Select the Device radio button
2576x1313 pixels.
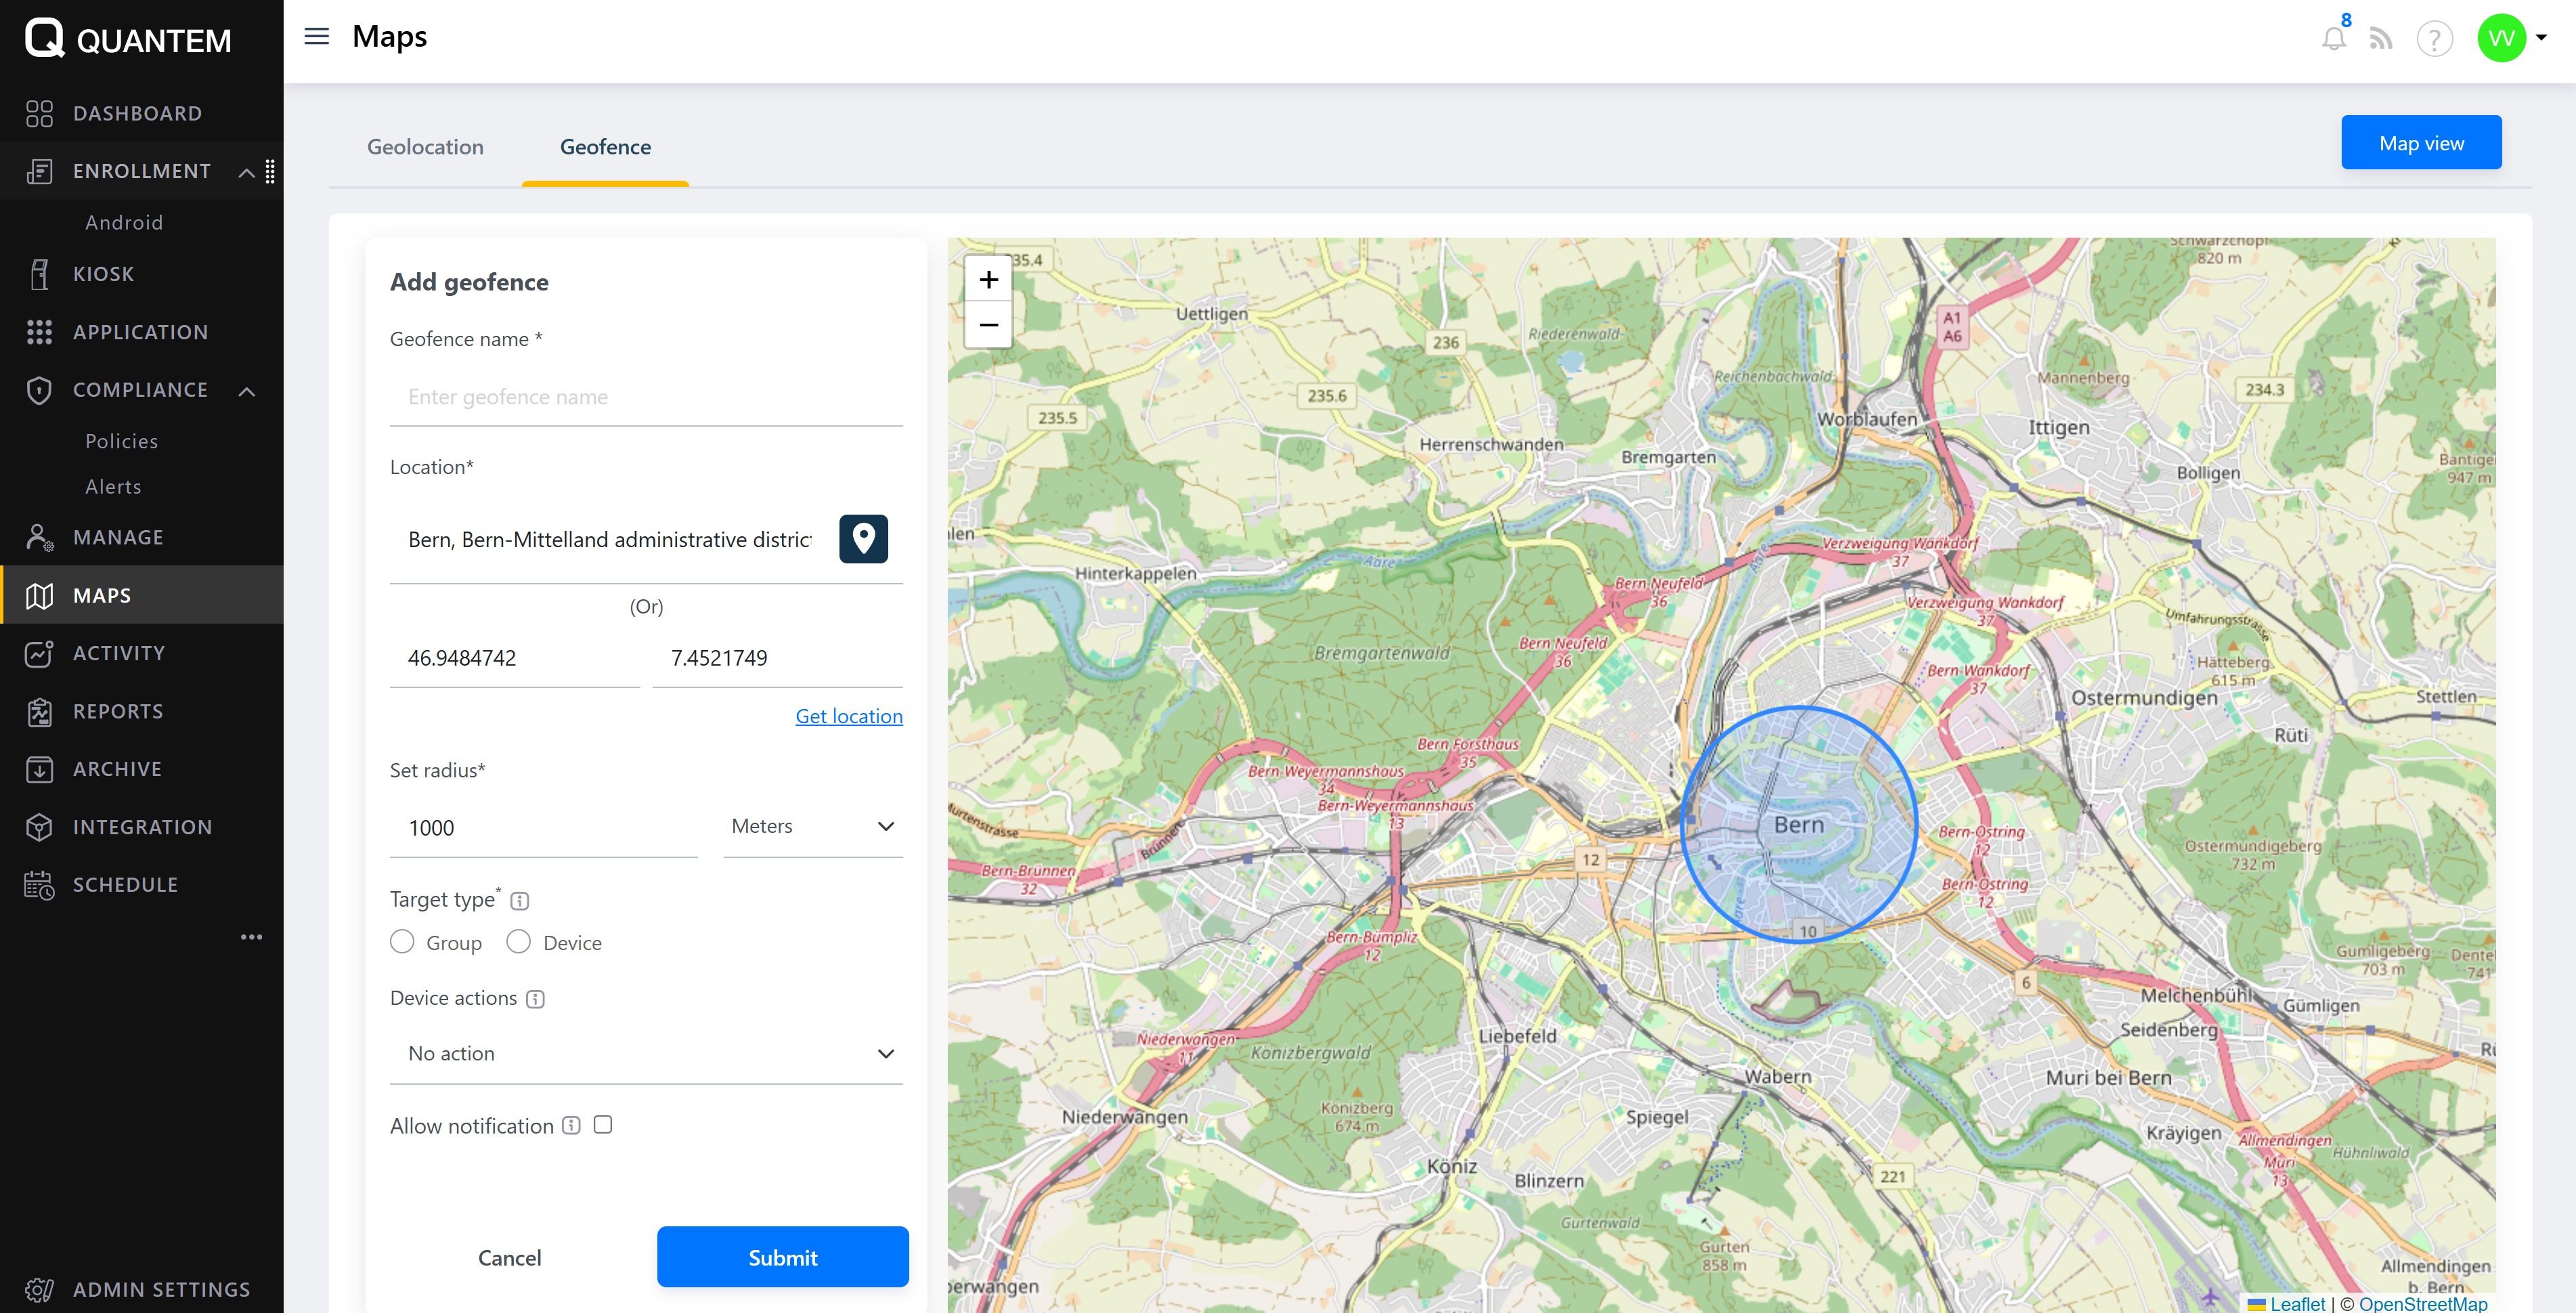[518, 942]
